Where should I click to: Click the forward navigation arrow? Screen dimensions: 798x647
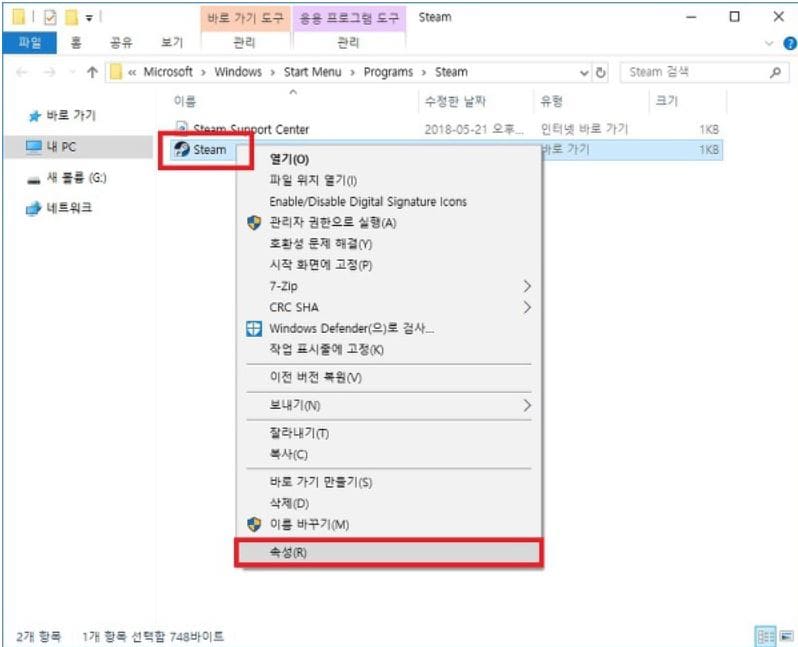tap(49, 72)
